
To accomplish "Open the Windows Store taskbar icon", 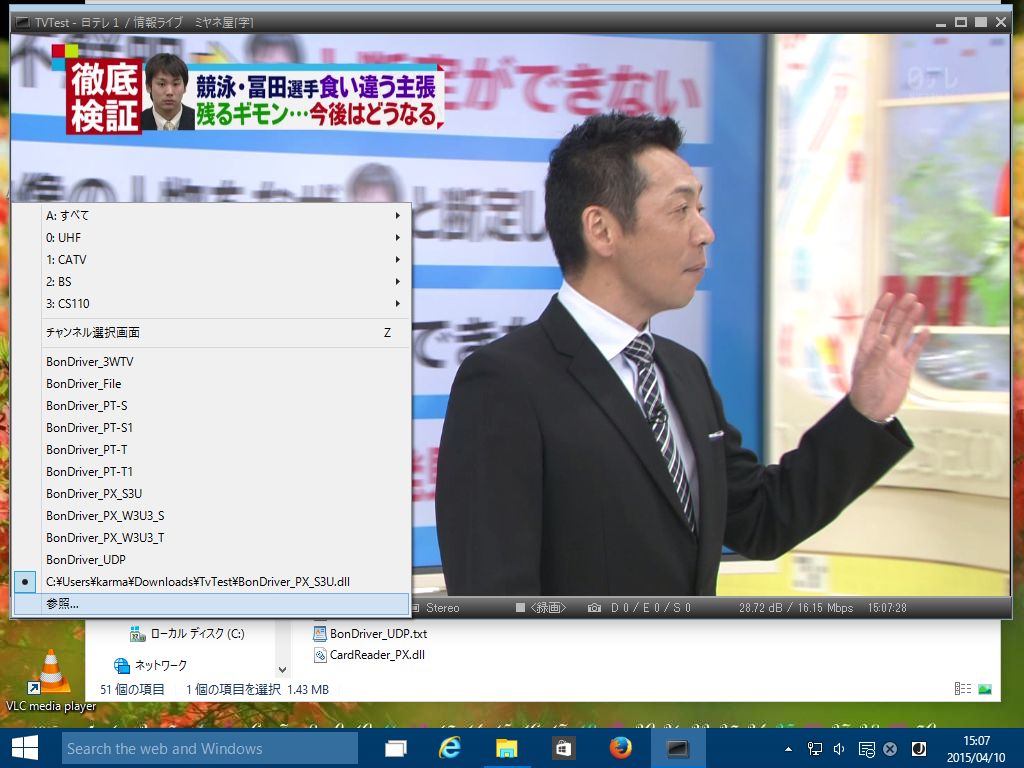I will [563, 748].
